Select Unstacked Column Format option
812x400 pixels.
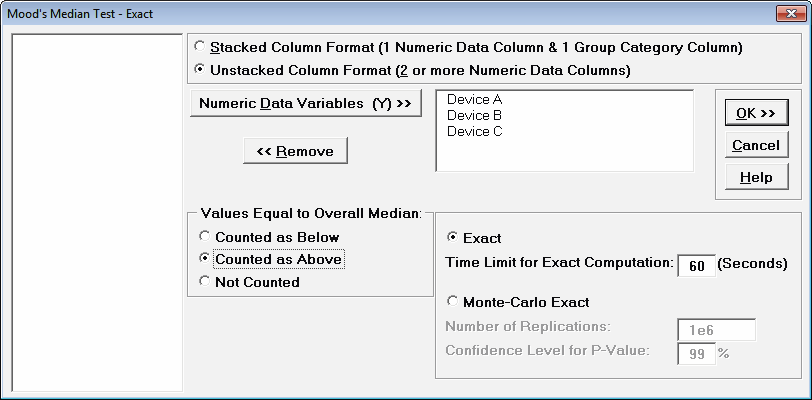click(x=202, y=71)
